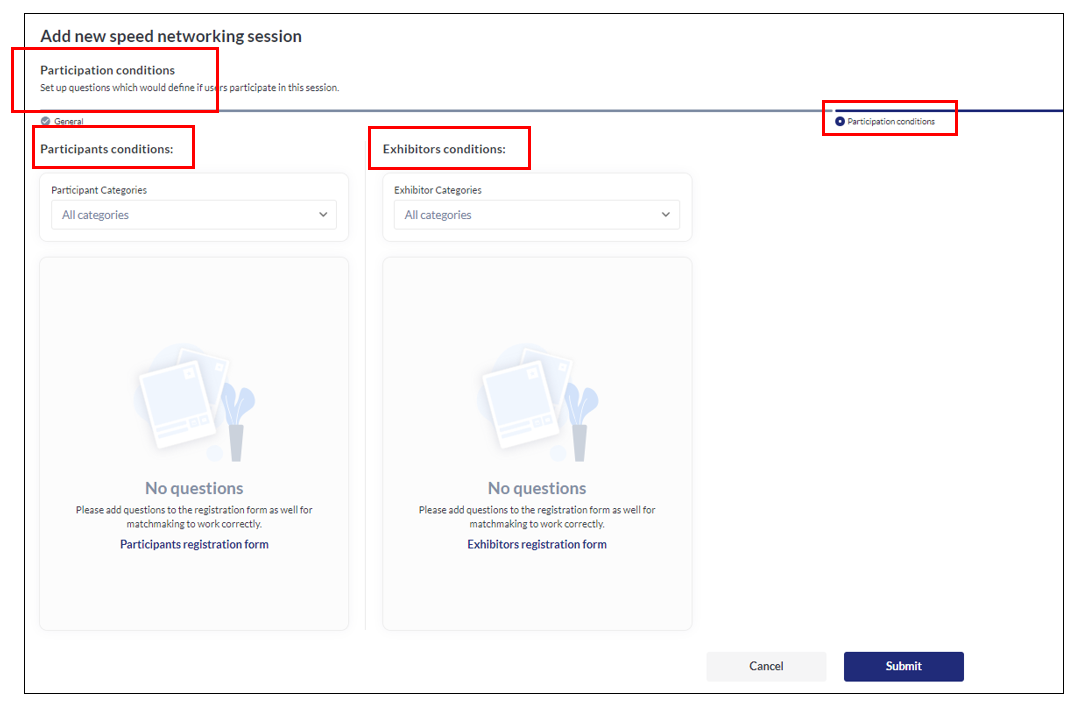Image resolution: width=1080 pixels, height=708 pixels.
Task: Open the Exhibitors registration form link
Action: pyautogui.click(x=537, y=545)
